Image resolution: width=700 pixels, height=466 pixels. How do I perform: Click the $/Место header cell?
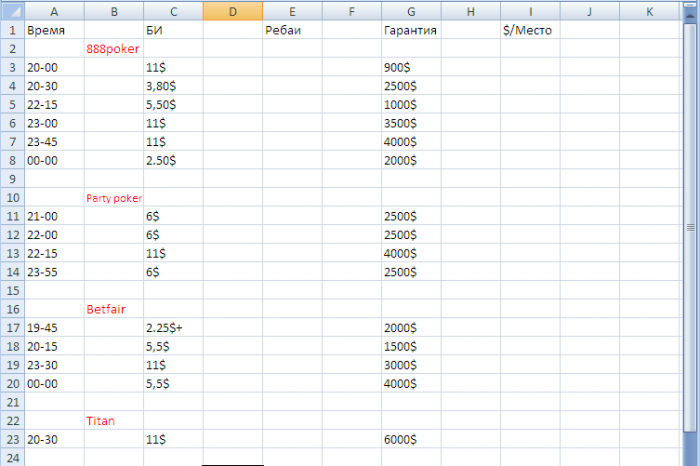pos(530,30)
